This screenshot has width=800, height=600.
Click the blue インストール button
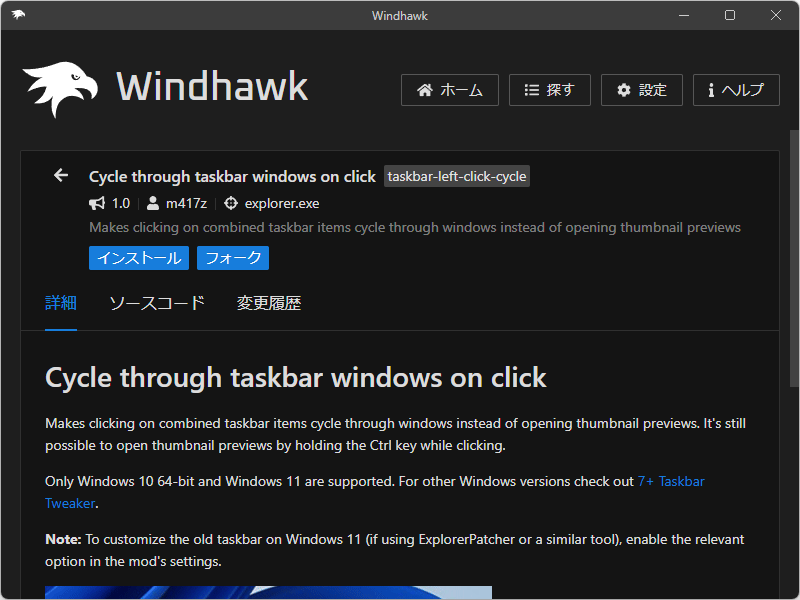point(138,258)
